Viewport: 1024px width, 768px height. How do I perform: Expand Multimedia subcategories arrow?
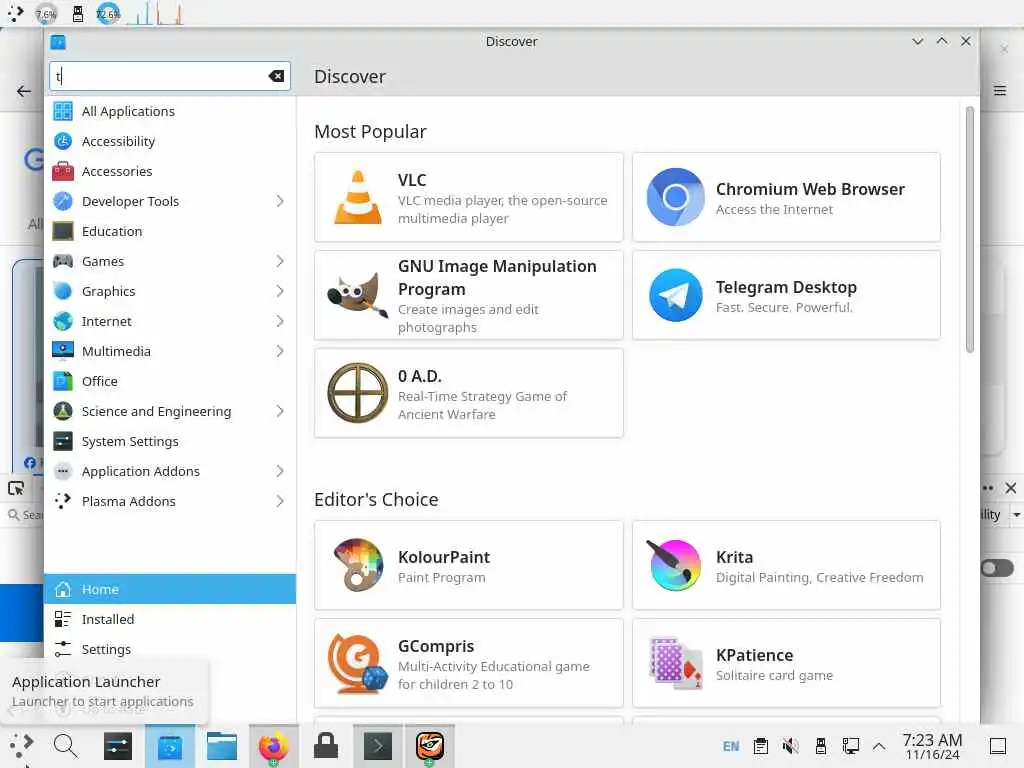[x=280, y=351]
